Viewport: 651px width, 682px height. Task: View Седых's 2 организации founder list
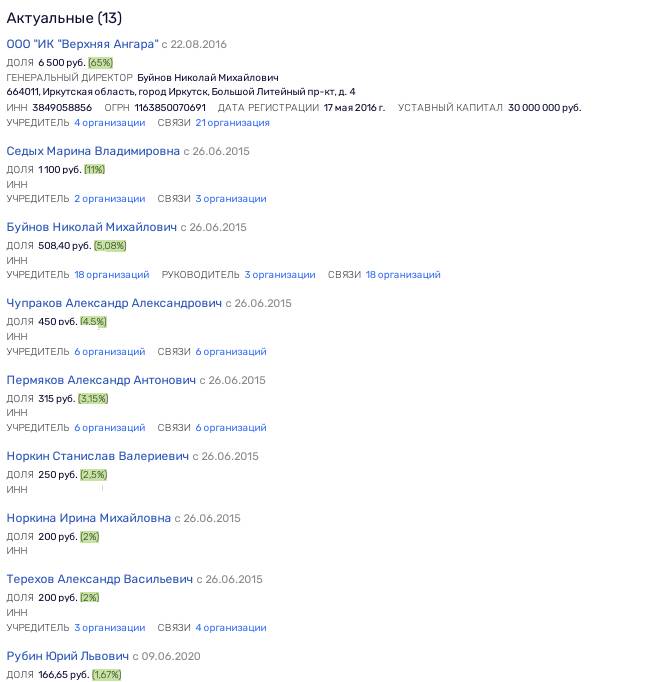(110, 199)
